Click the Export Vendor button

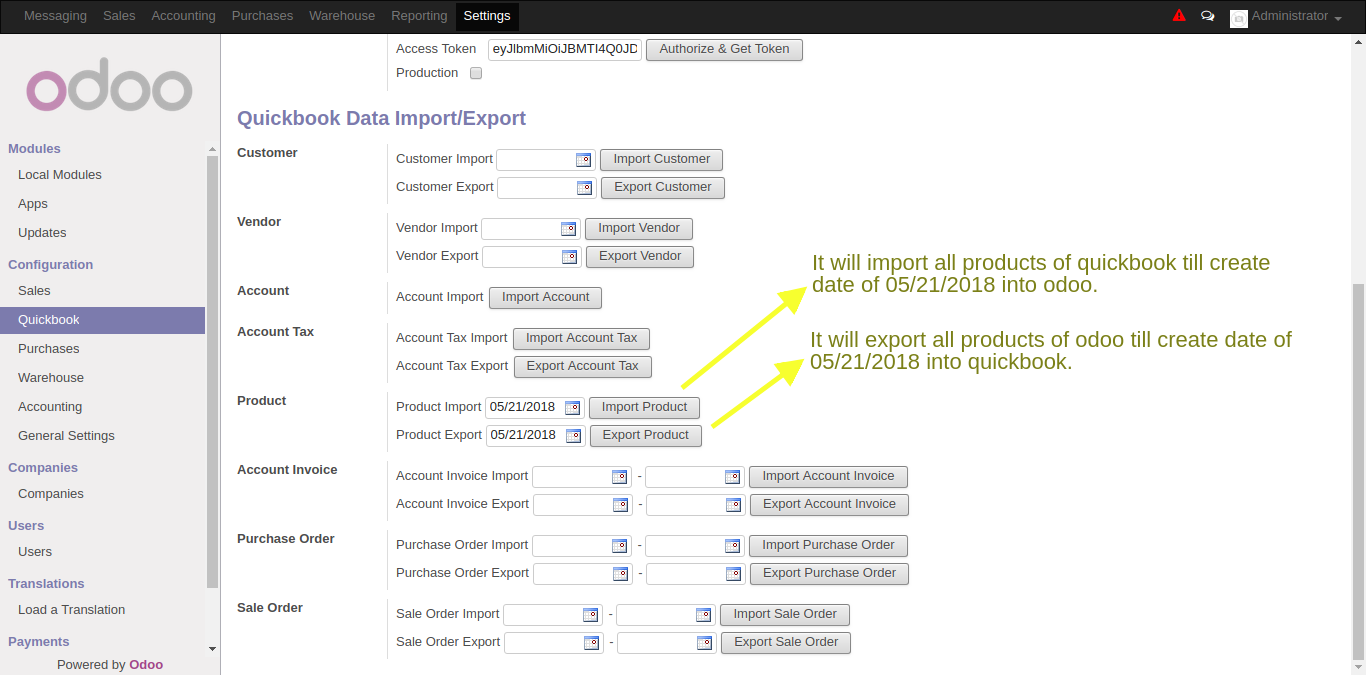[640, 256]
